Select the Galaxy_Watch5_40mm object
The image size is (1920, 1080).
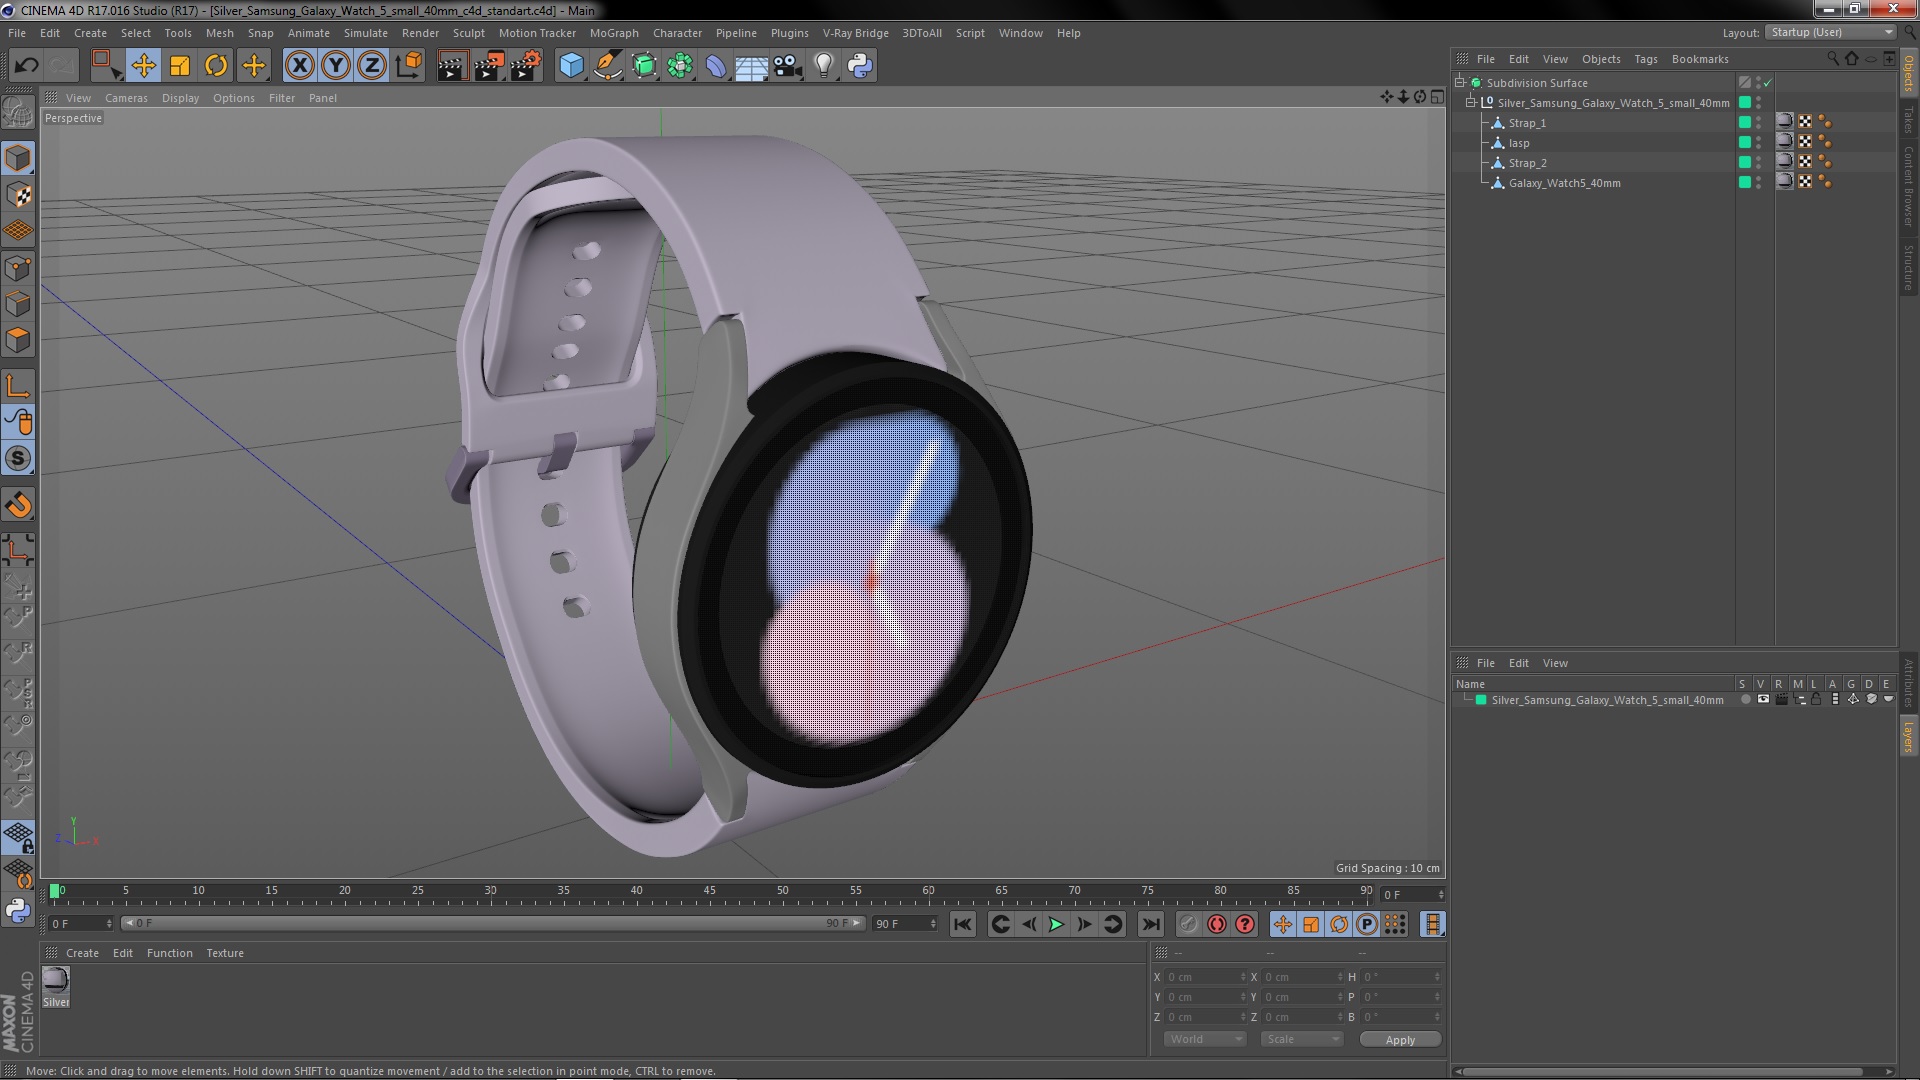[1564, 183]
